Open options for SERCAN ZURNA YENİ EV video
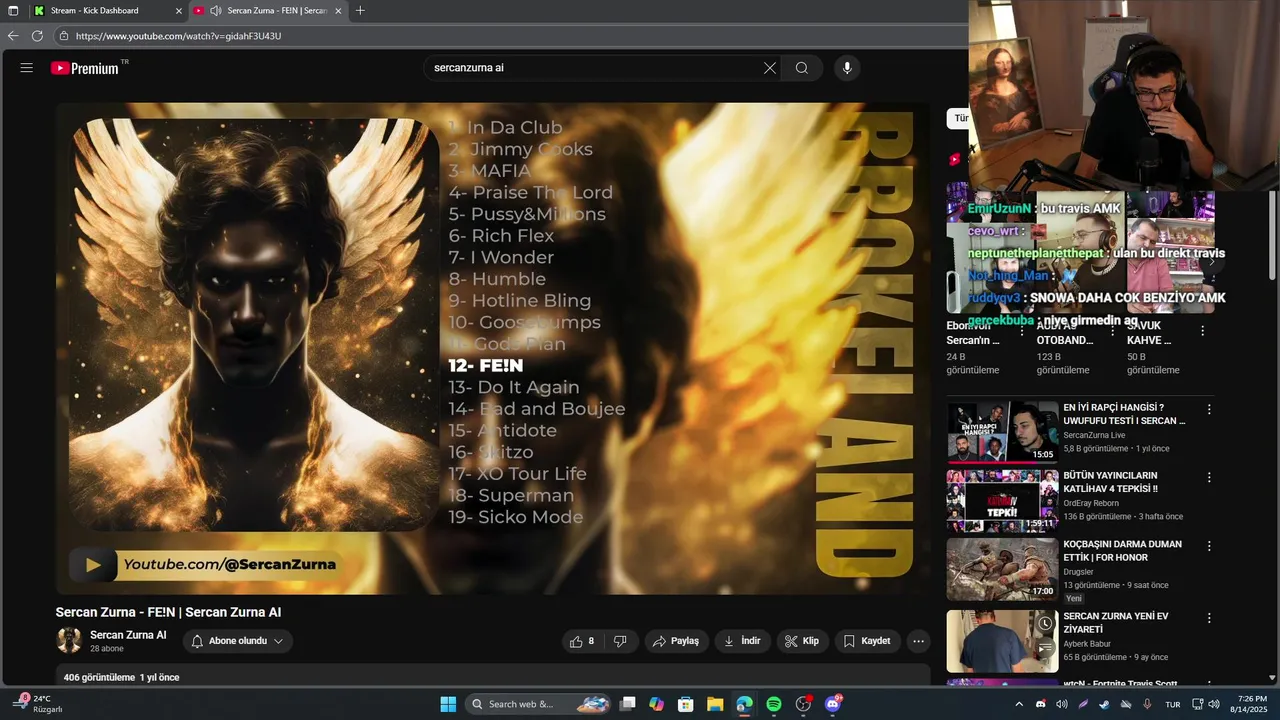The height and width of the screenshot is (720, 1280). tap(1209, 618)
